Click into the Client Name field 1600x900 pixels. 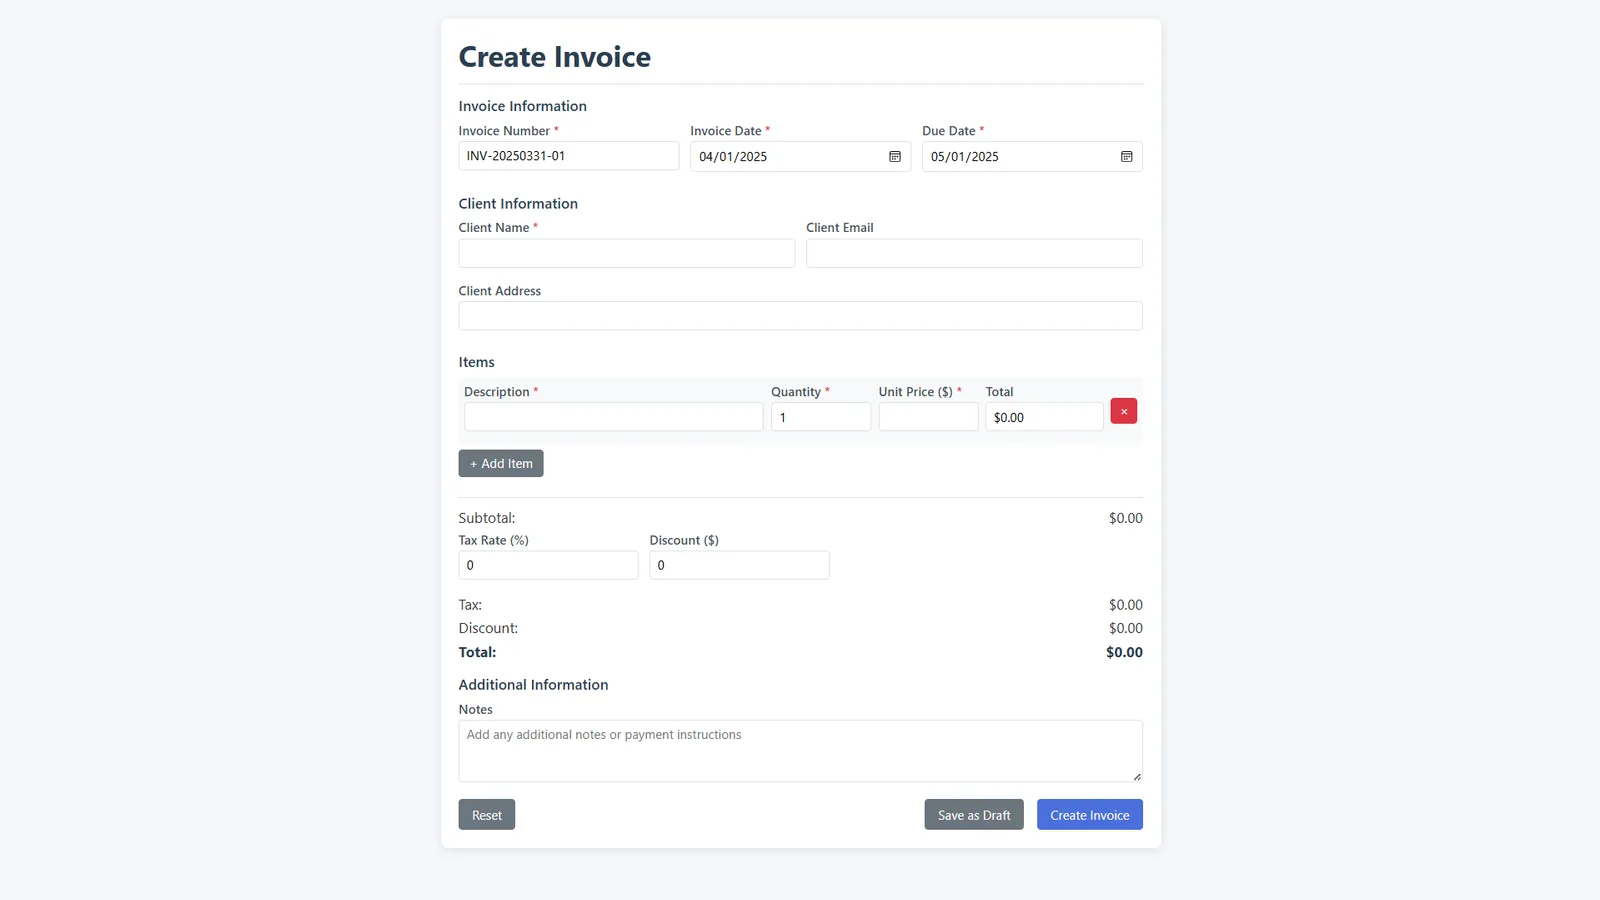tap(627, 253)
